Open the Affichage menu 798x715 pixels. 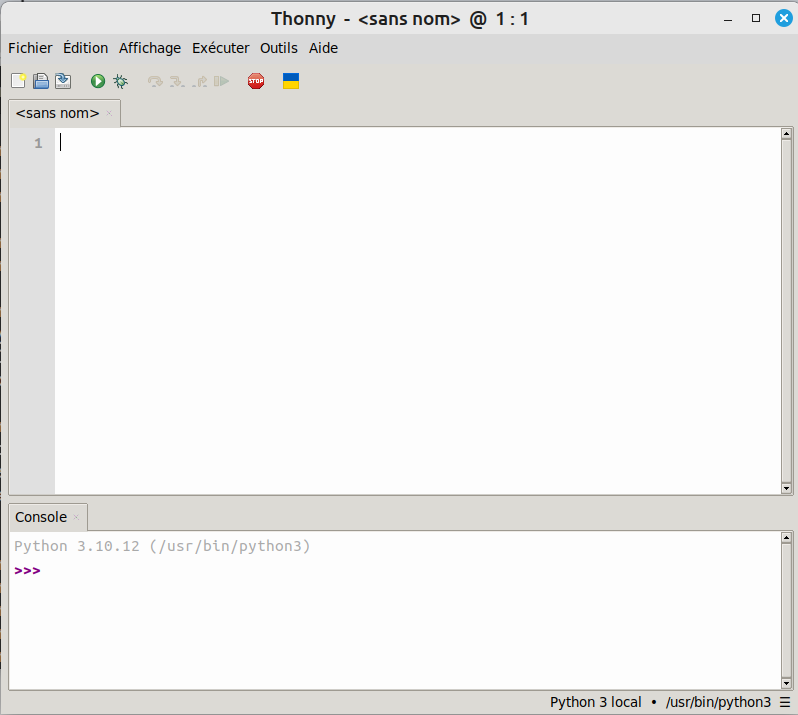tap(150, 48)
